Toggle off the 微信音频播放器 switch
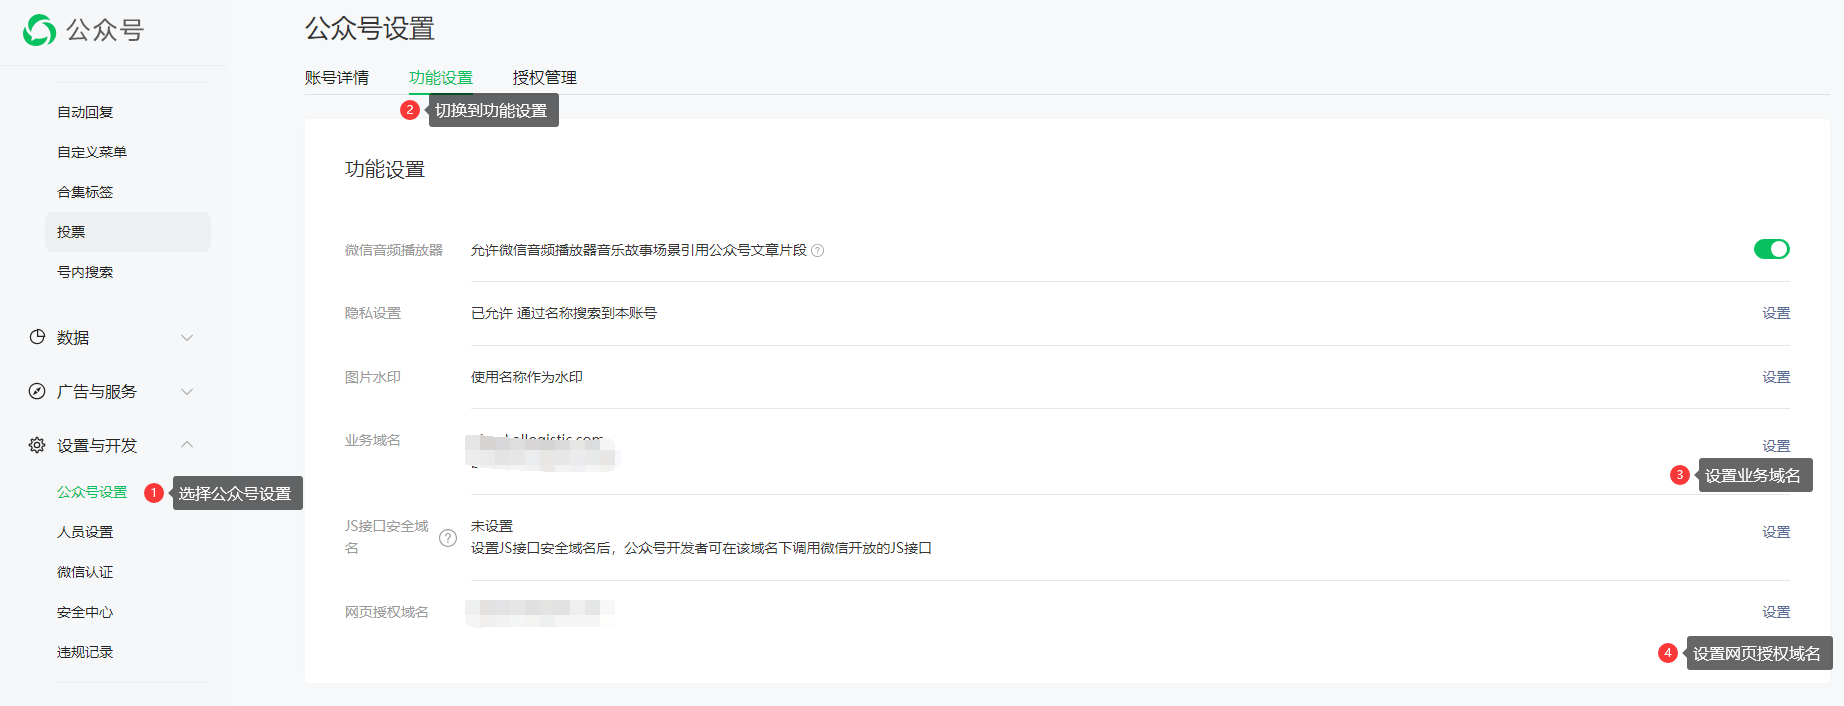This screenshot has width=1844, height=706. (x=1771, y=249)
